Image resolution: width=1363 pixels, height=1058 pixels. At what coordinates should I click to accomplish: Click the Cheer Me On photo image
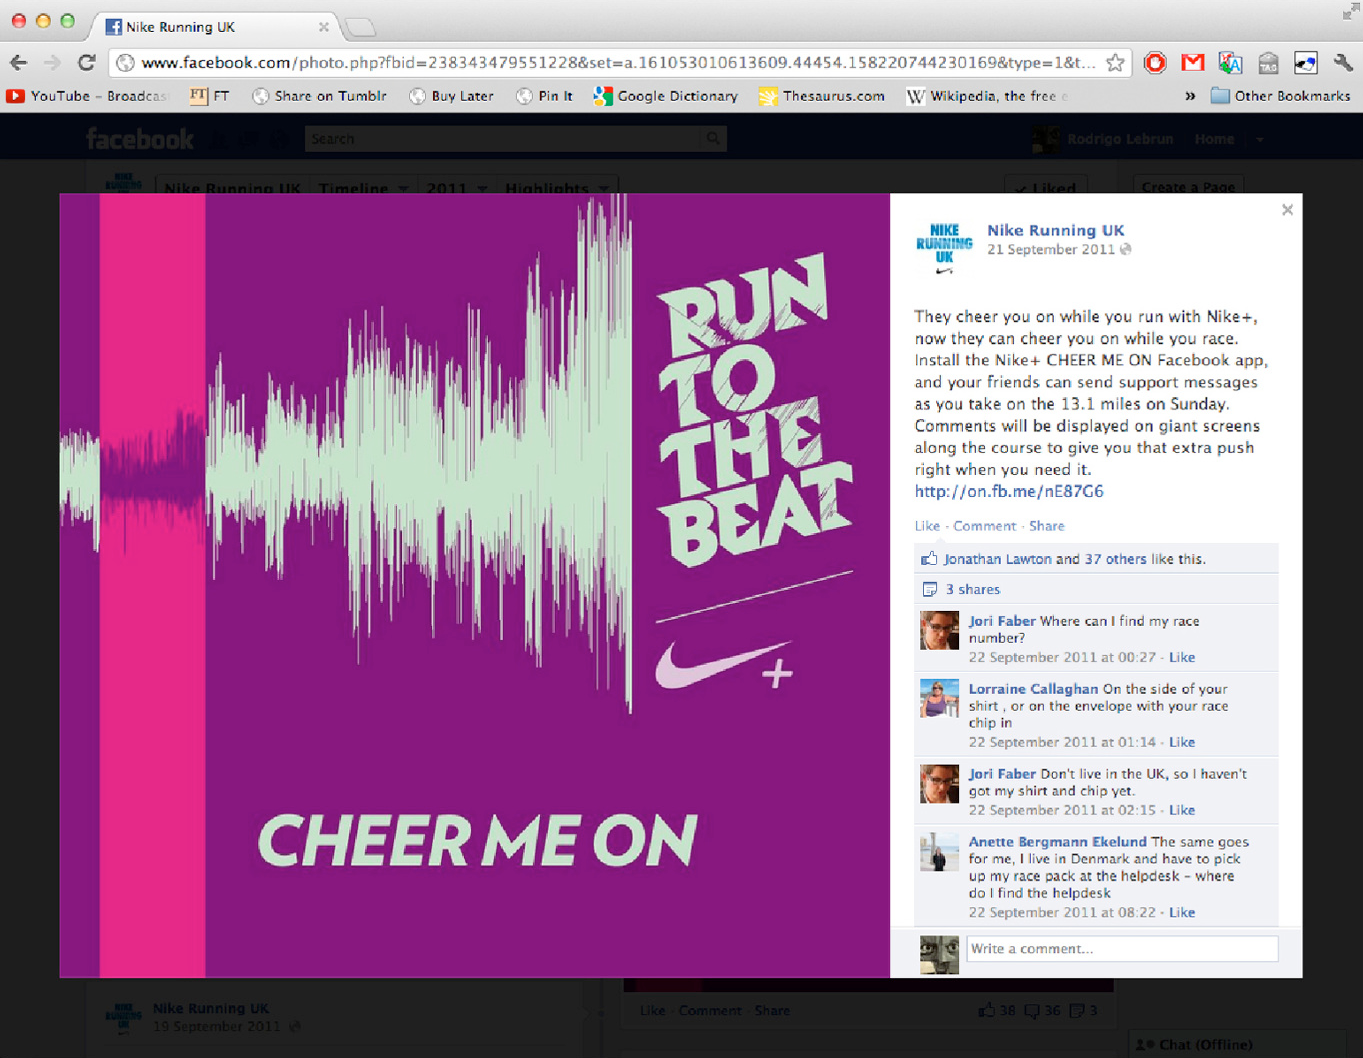pyautogui.click(x=475, y=585)
